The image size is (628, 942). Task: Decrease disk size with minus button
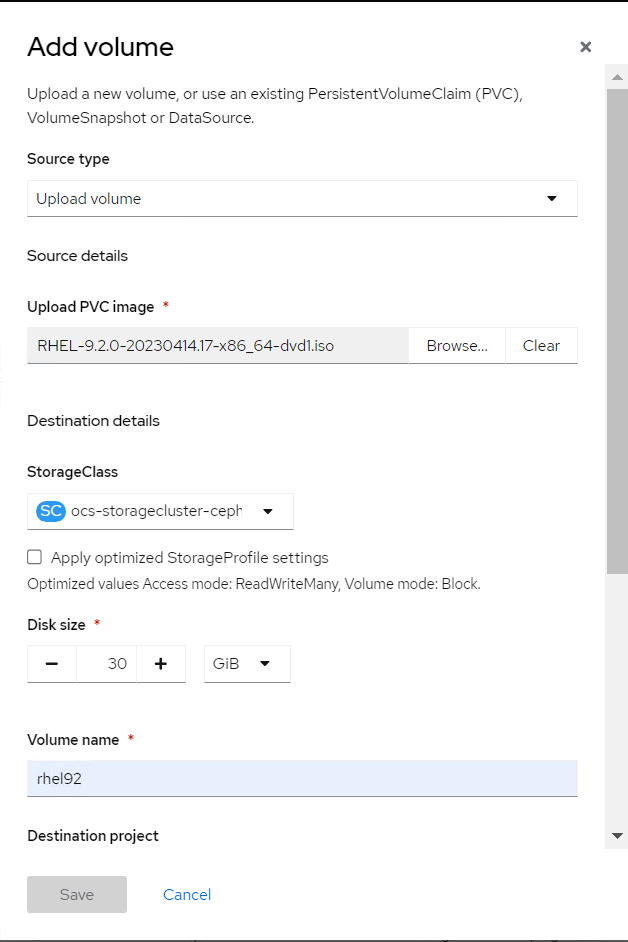pos(52,664)
